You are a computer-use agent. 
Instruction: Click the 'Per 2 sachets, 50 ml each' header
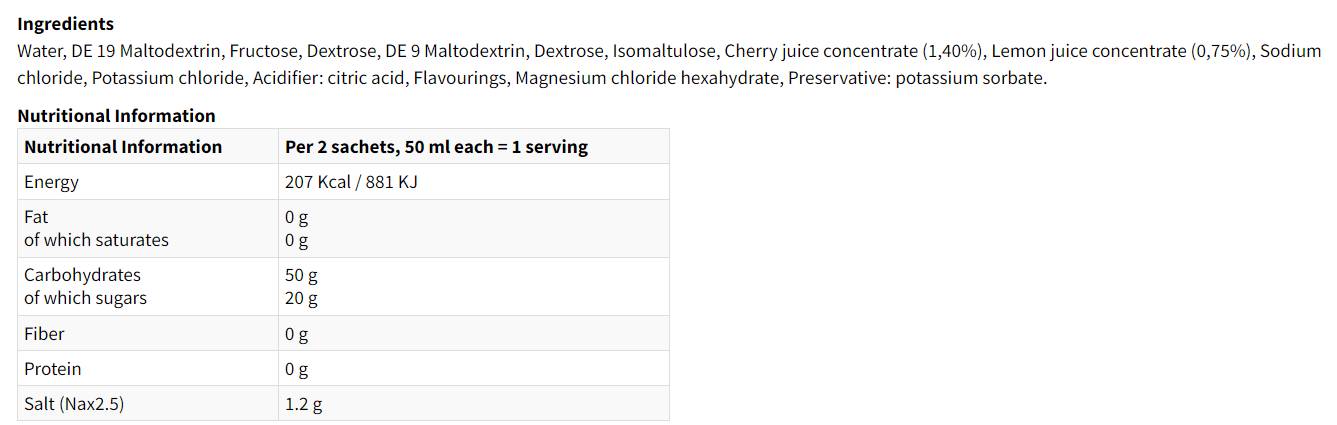point(436,147)
